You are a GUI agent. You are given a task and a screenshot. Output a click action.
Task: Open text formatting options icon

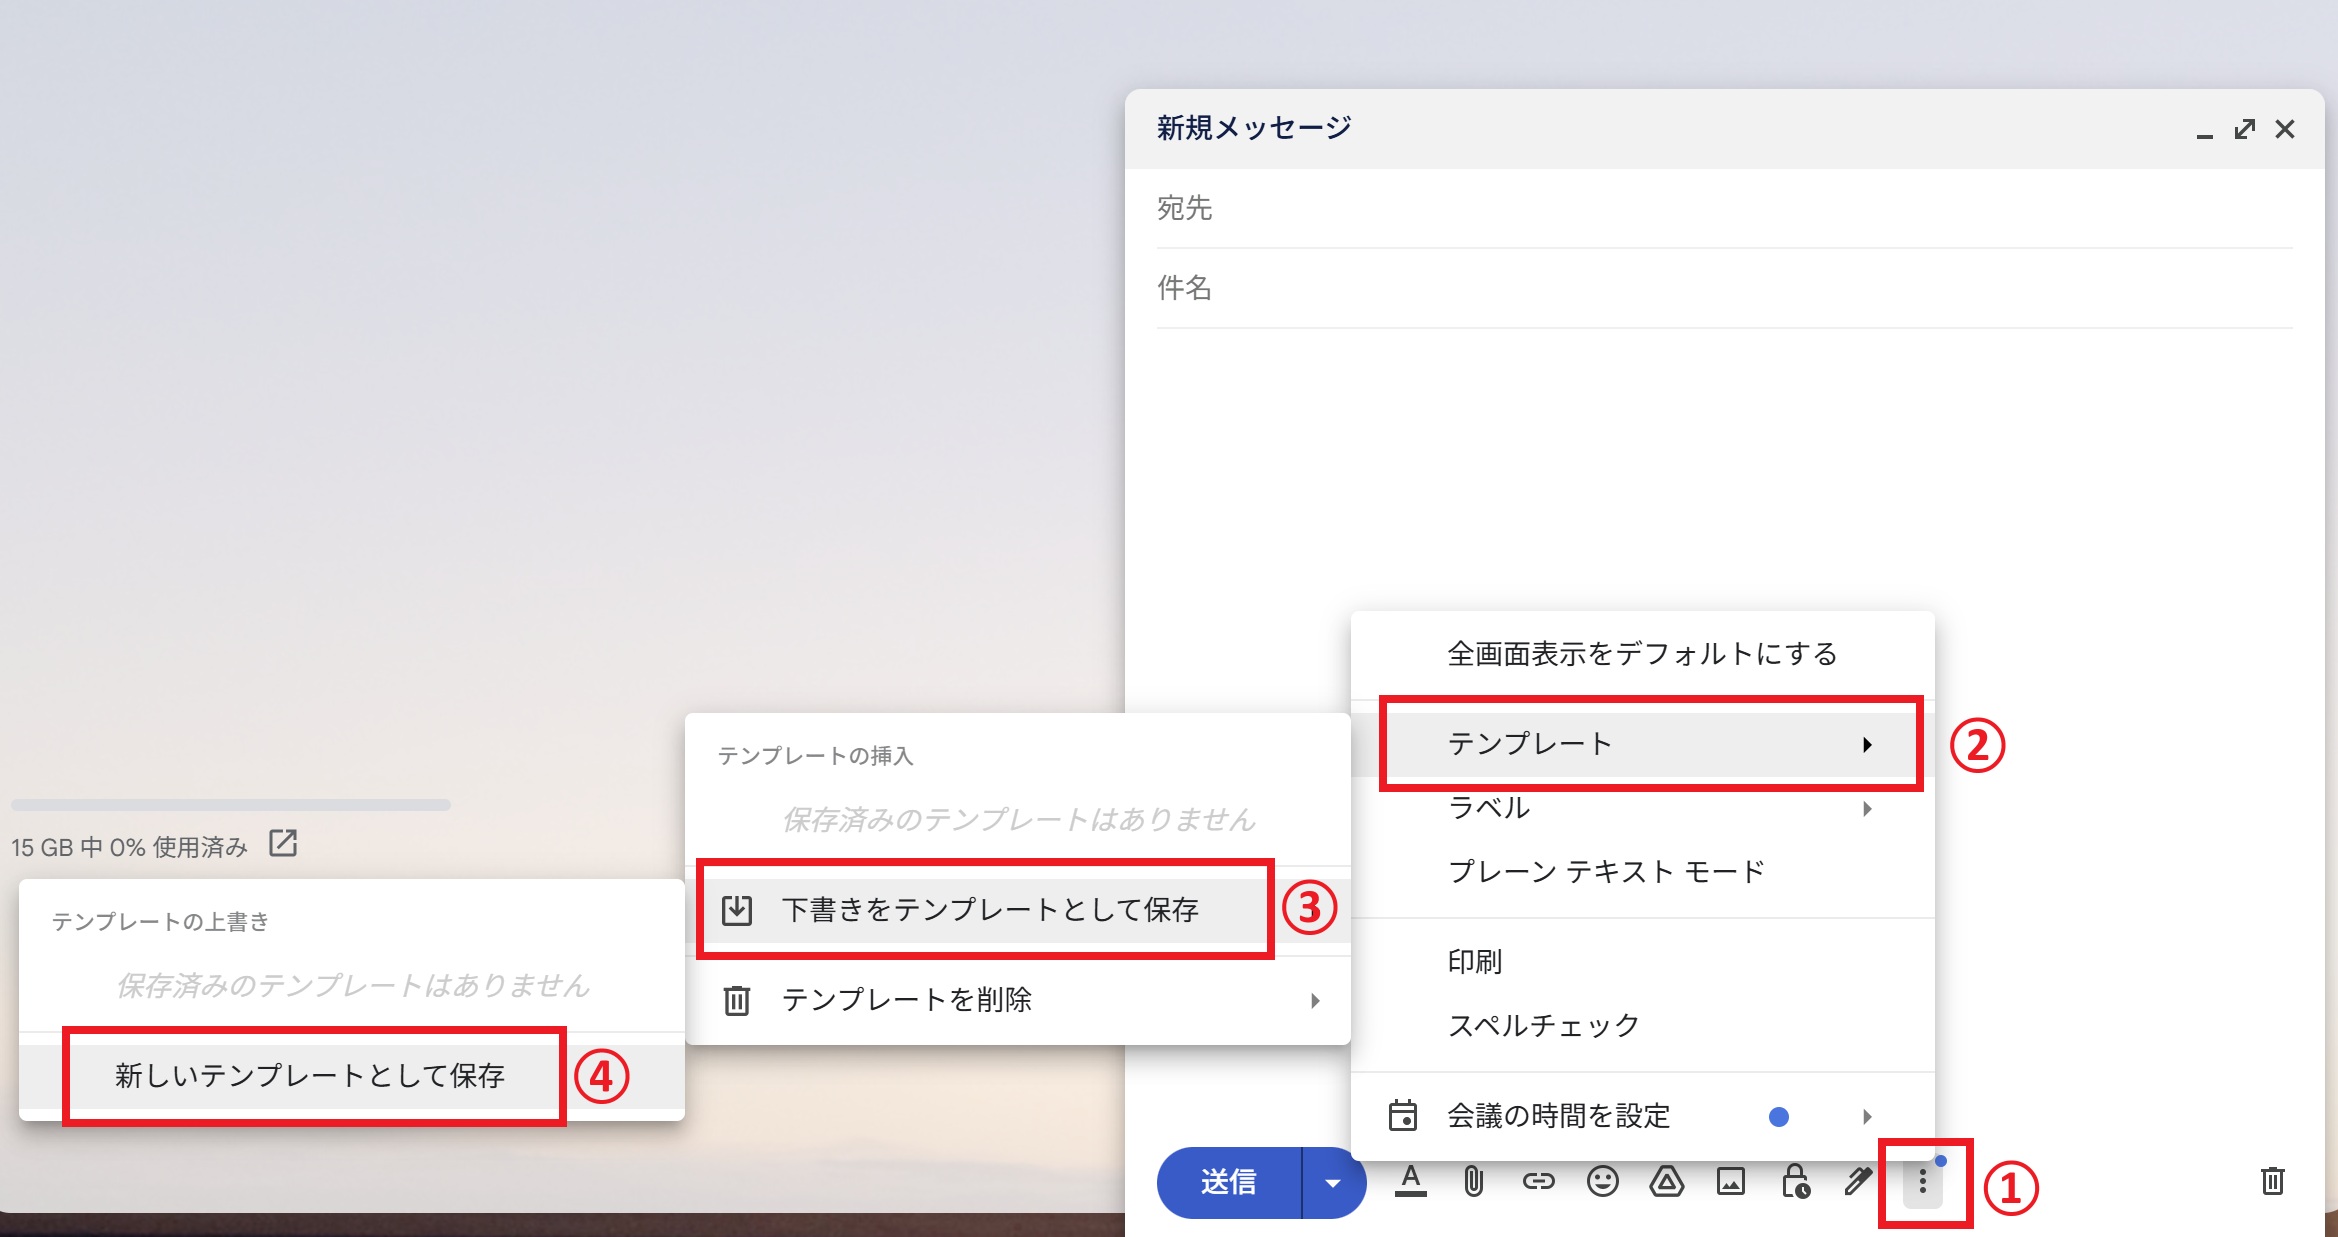pos(1410,1182)
